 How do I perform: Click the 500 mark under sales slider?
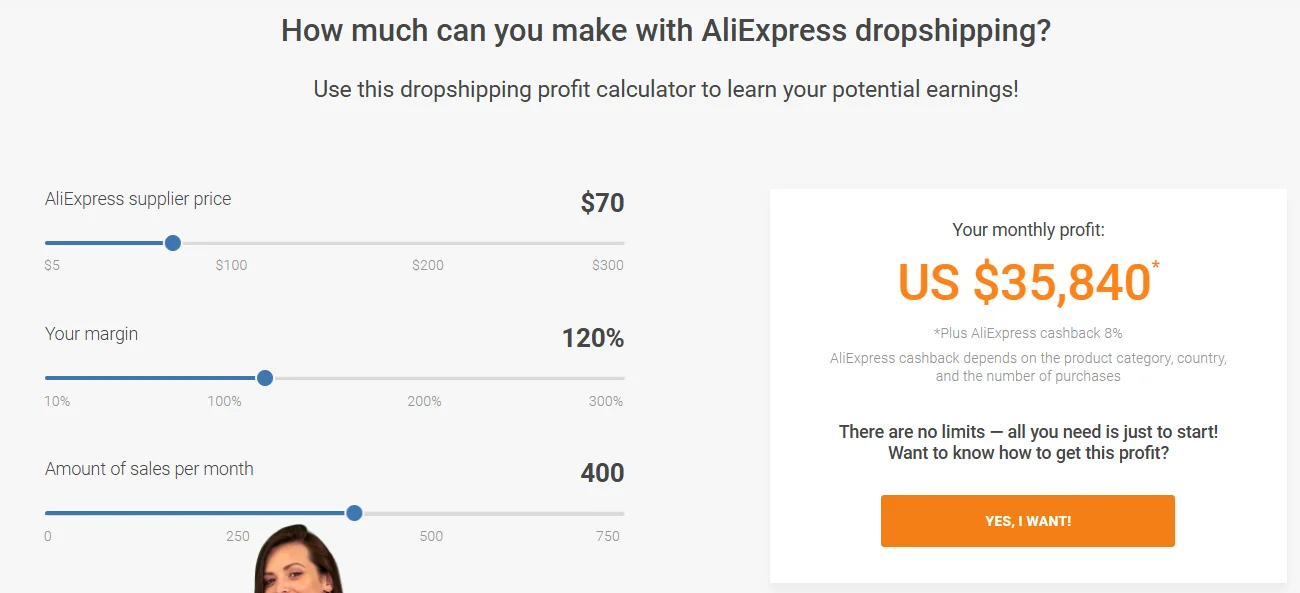[431, 536]
